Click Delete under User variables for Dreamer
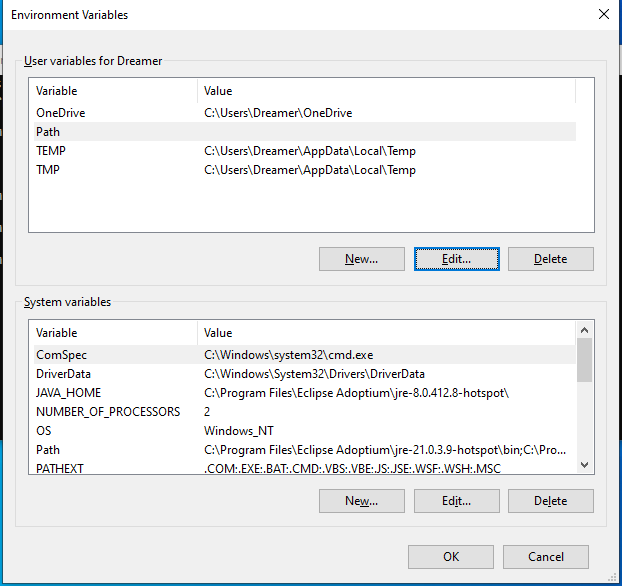The width and height of the screenshot is (622, 586). [x=551, y=259]
